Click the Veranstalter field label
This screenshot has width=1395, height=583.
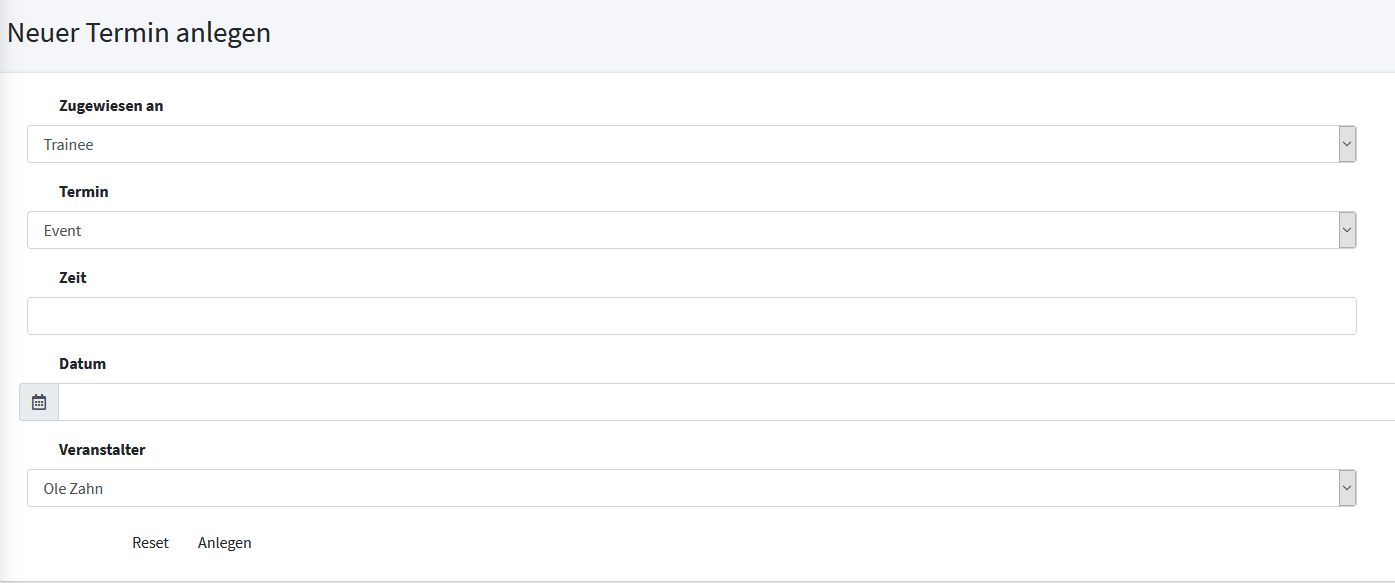[x=102, y=450]
